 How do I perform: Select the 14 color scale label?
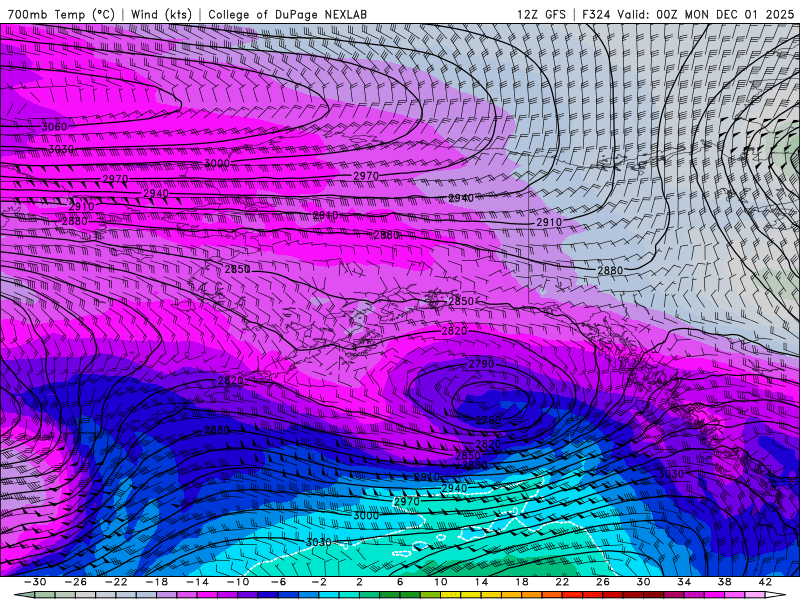click(481, 582)
